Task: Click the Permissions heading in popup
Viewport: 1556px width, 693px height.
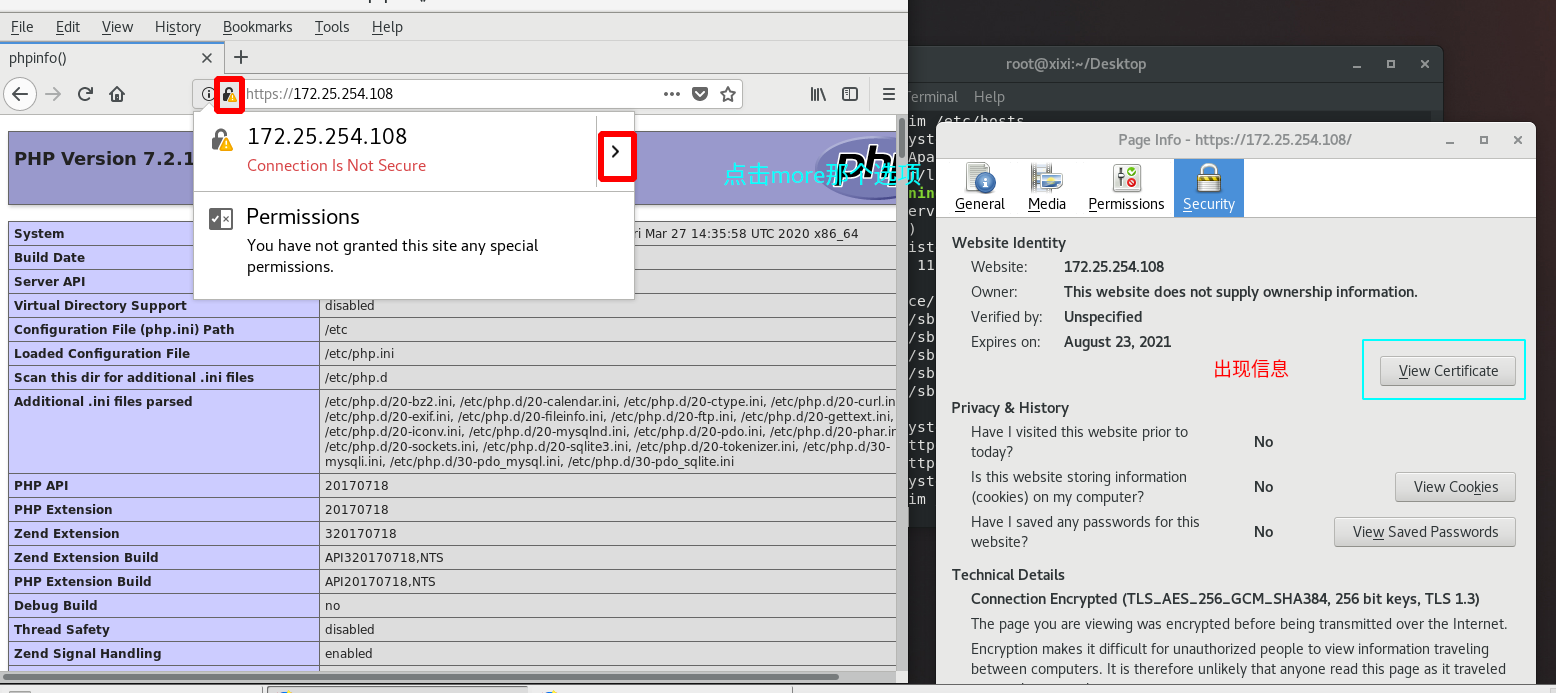Action: [303, 217]
